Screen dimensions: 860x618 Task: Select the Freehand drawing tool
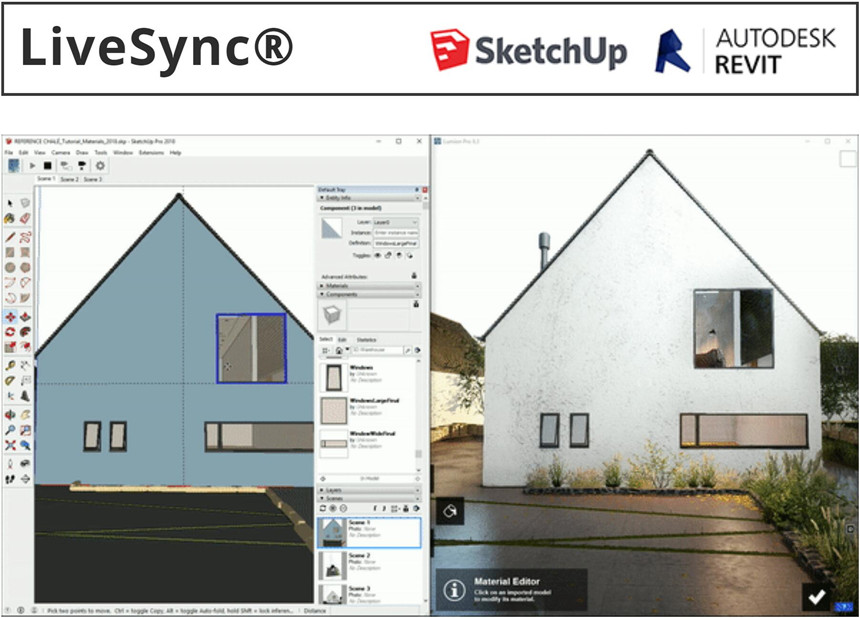pos(25,237)
